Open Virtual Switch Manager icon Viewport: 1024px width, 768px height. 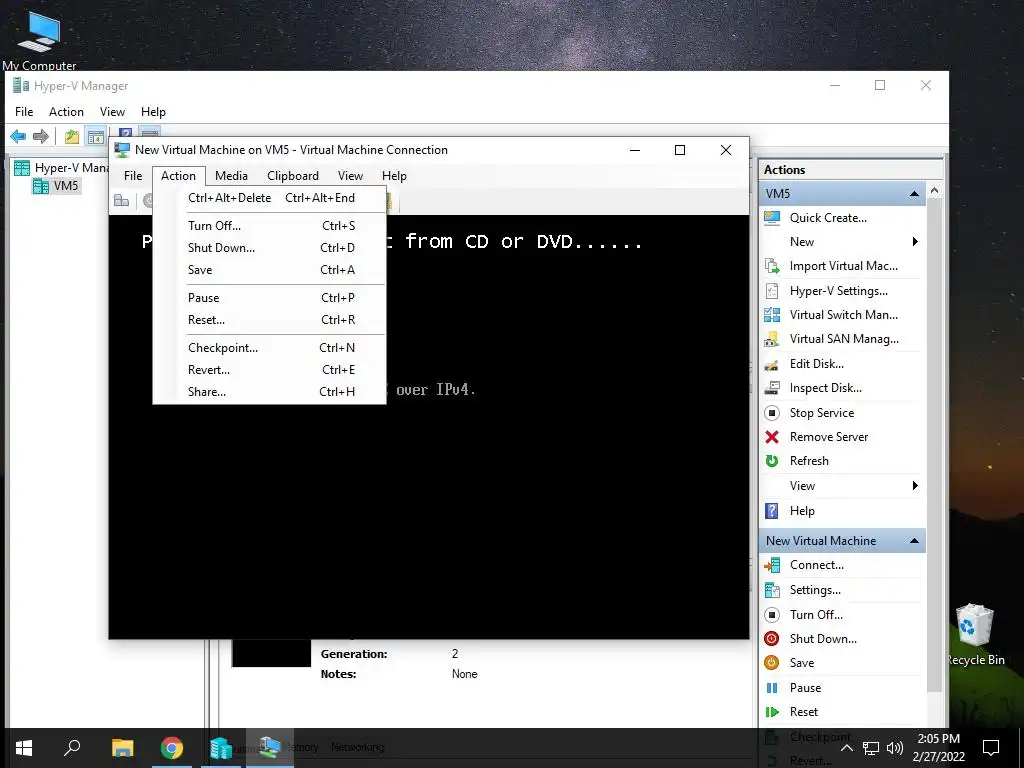[772, 315]
